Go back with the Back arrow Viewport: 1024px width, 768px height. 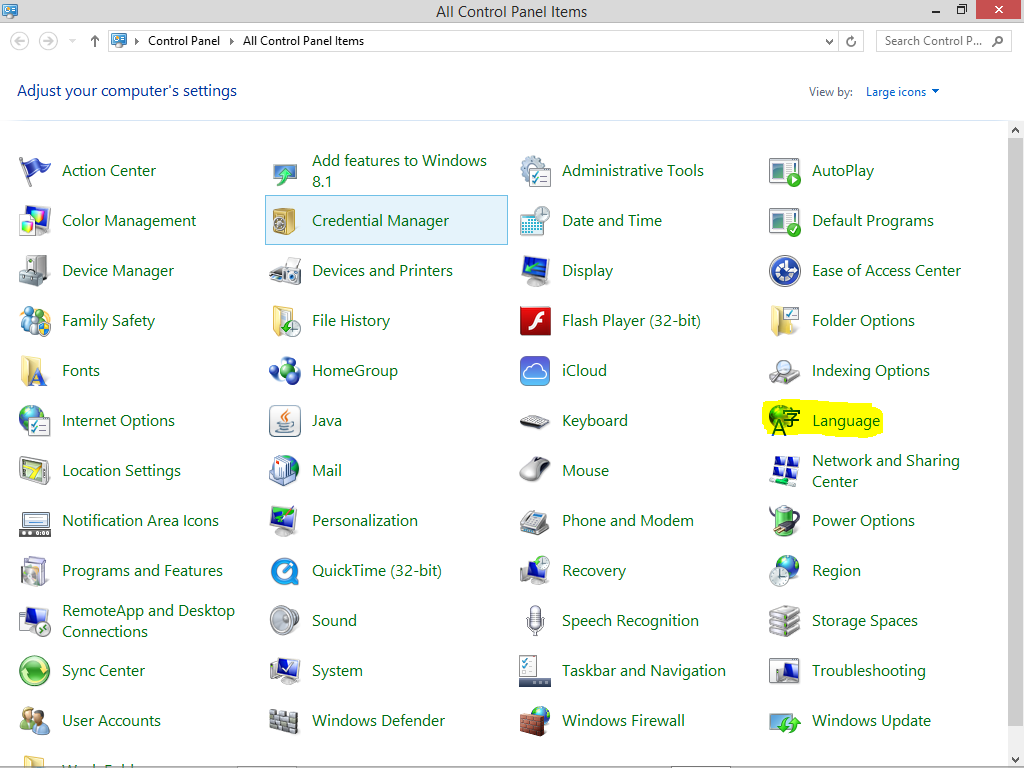20,41
